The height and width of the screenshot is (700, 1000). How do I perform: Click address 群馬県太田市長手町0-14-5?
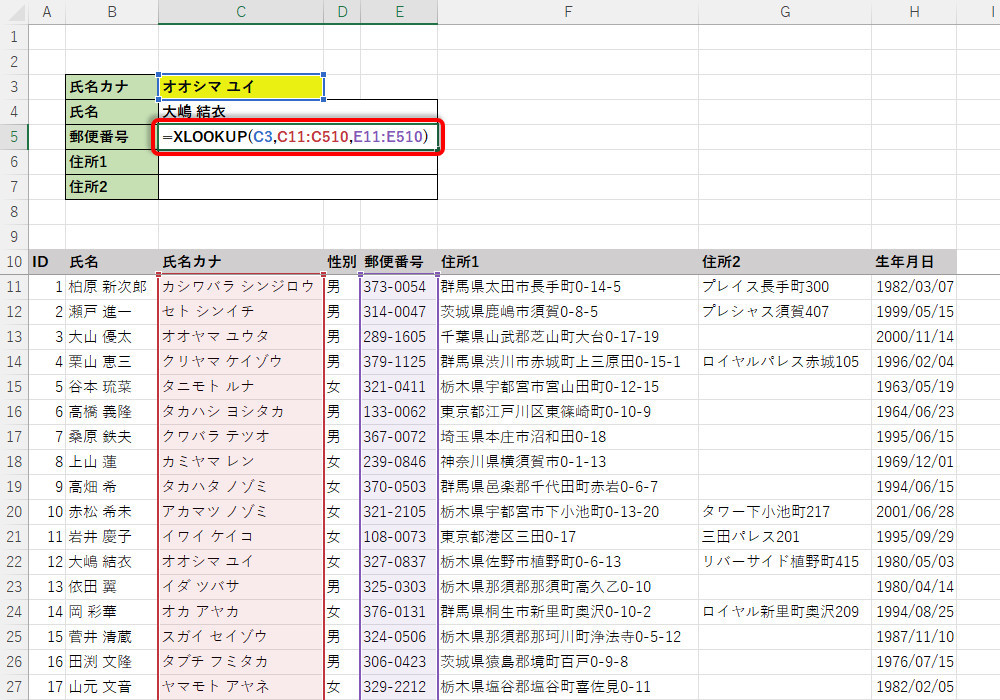pos(568,287)
